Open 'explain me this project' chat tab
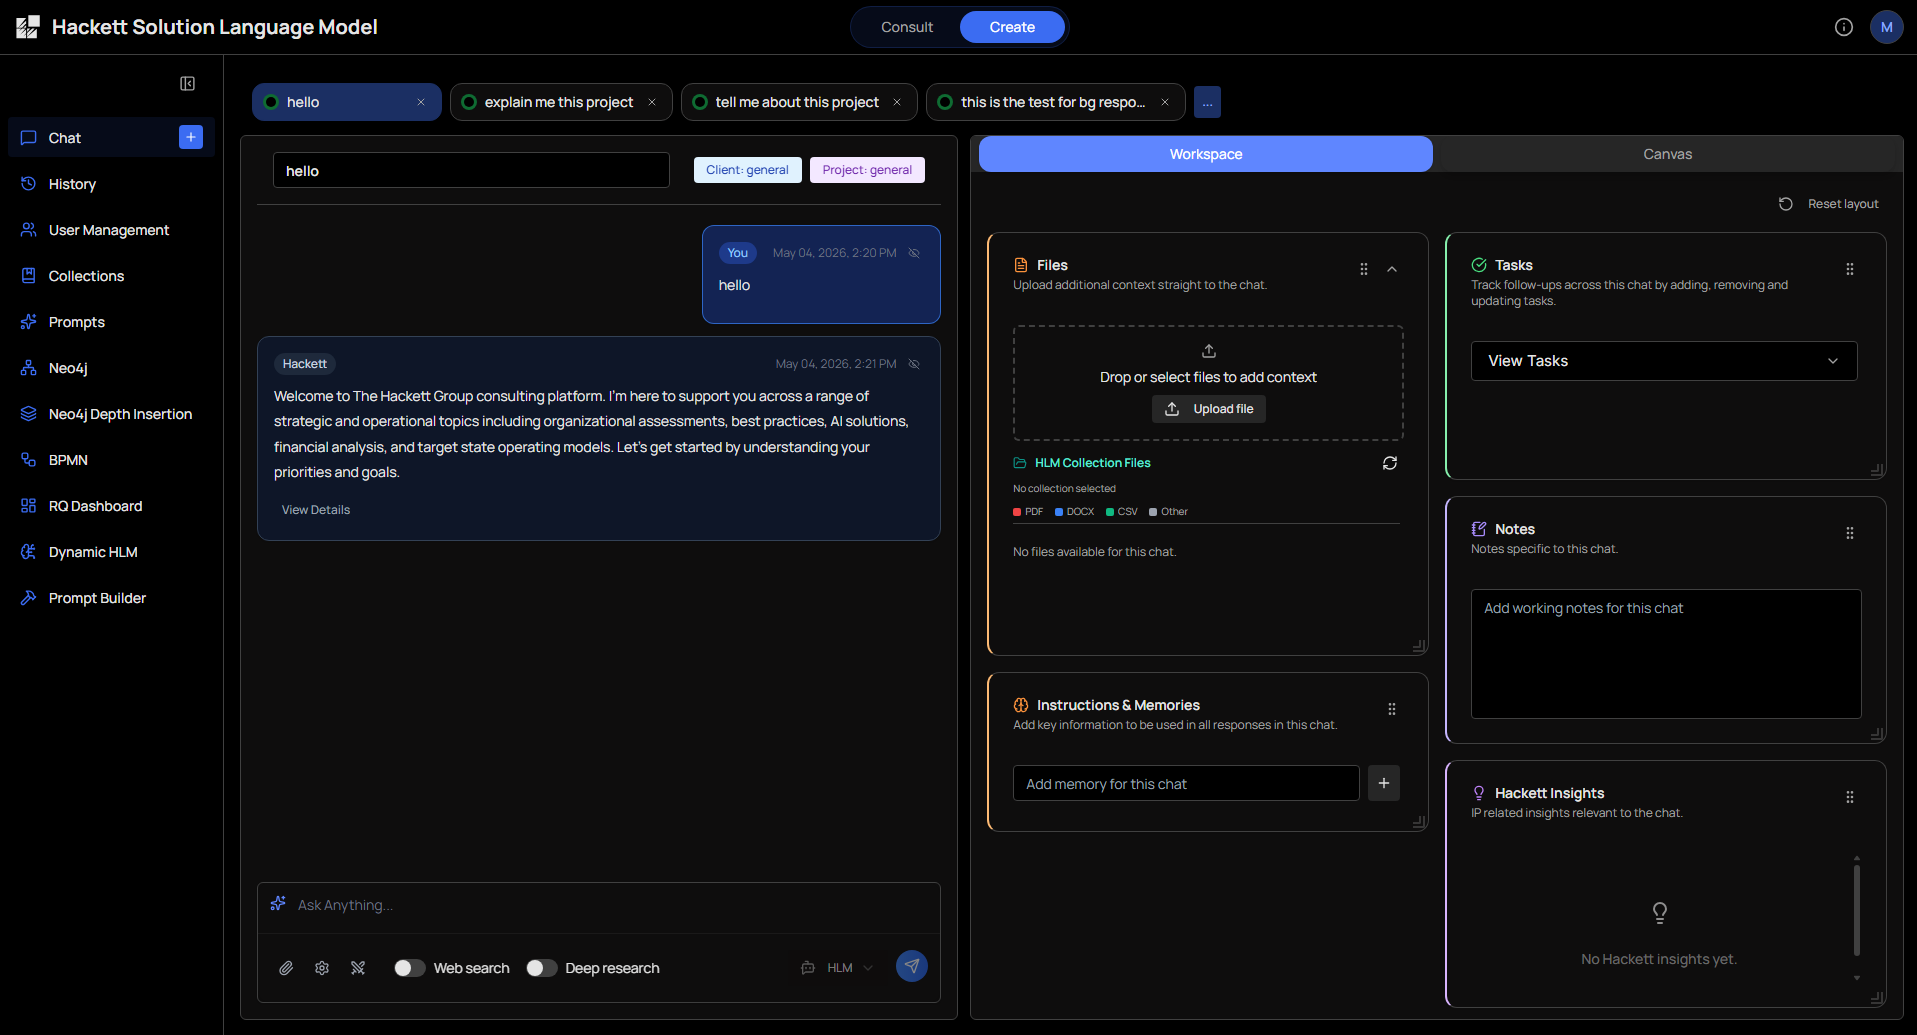 point(559,102)
